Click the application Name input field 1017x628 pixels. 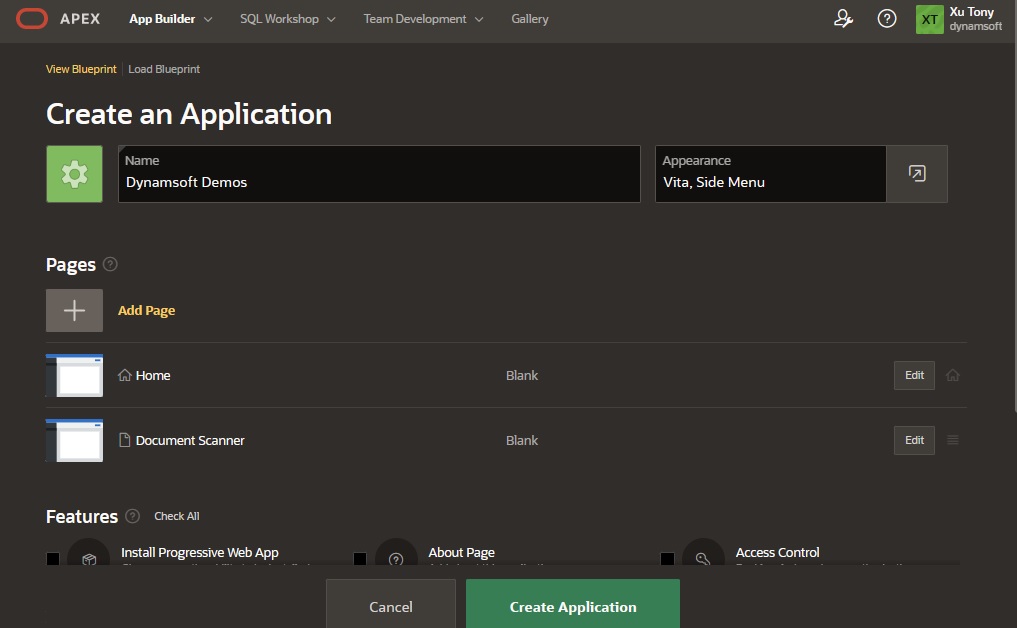pyautogui.click(x=379, y=182)
